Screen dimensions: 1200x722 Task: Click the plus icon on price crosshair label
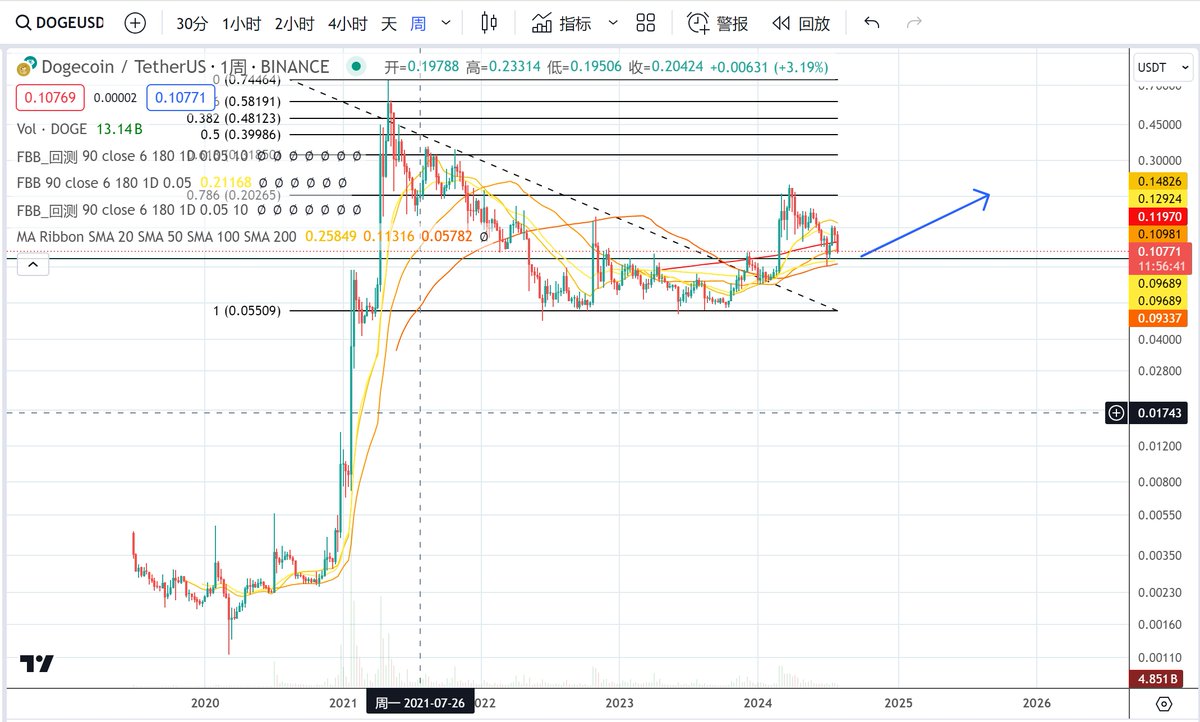(1117, 412)
